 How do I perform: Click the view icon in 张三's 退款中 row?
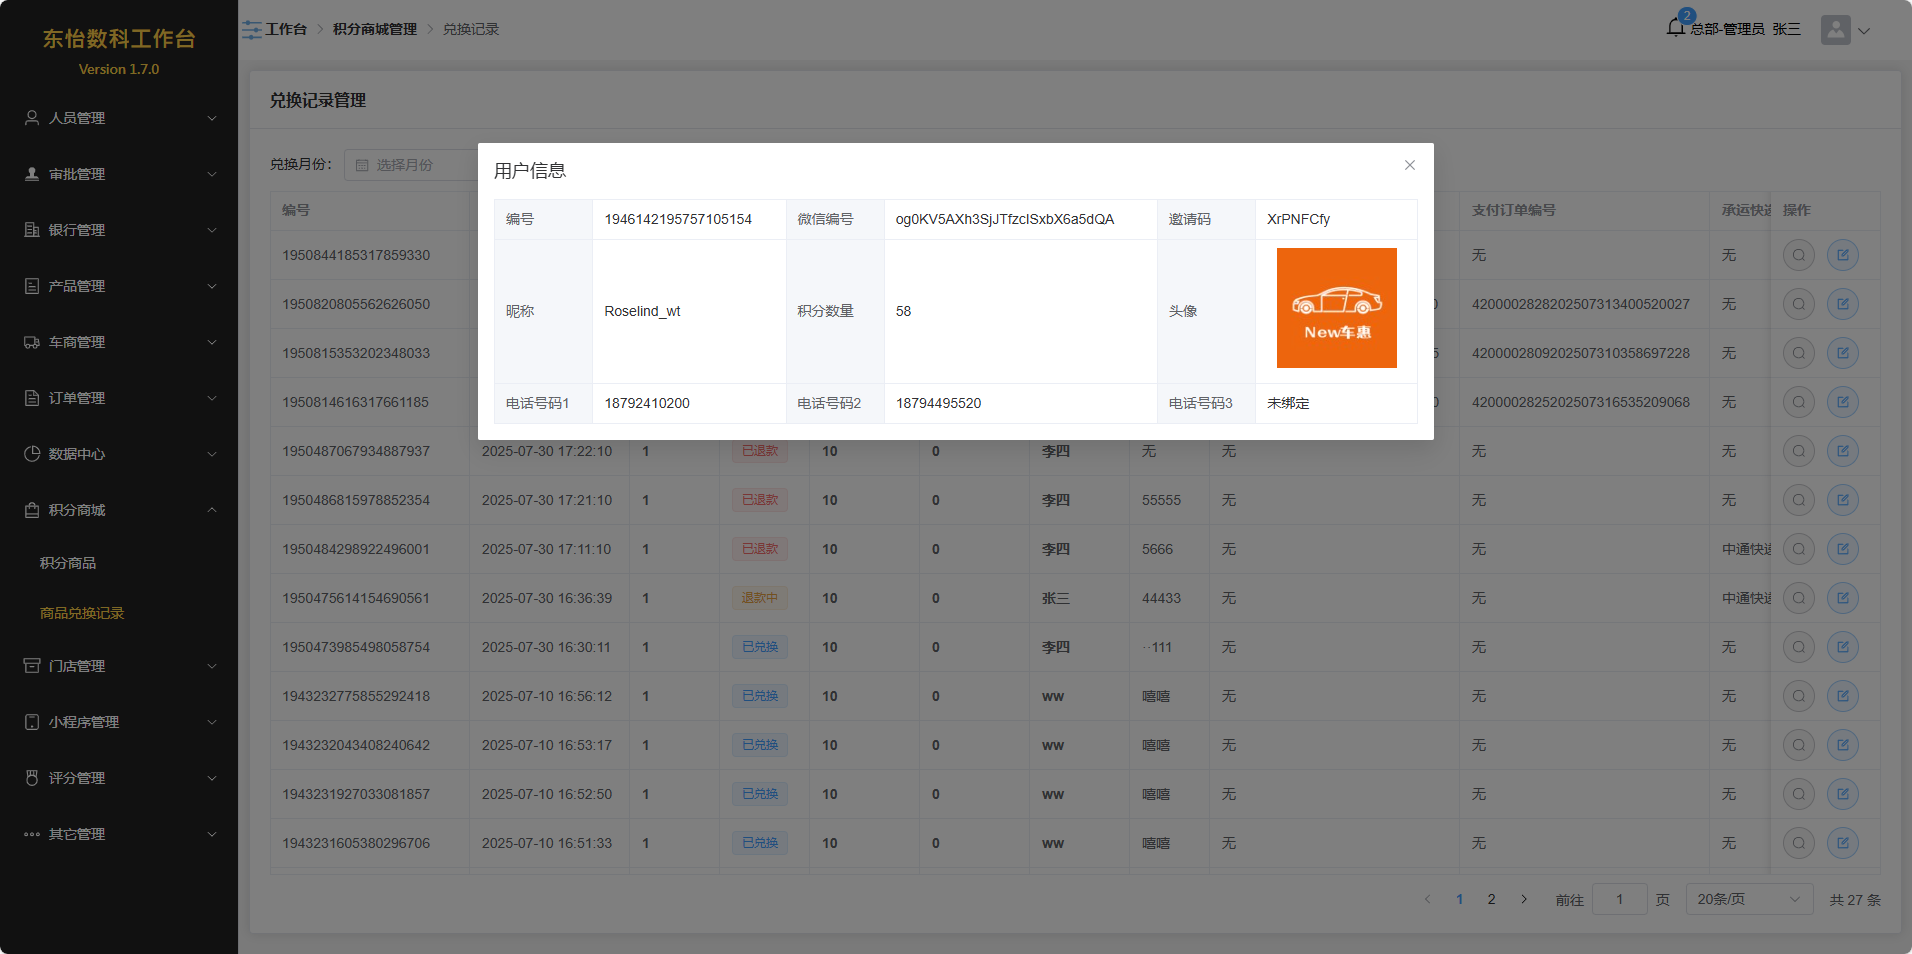click(x=1798, y=598)
